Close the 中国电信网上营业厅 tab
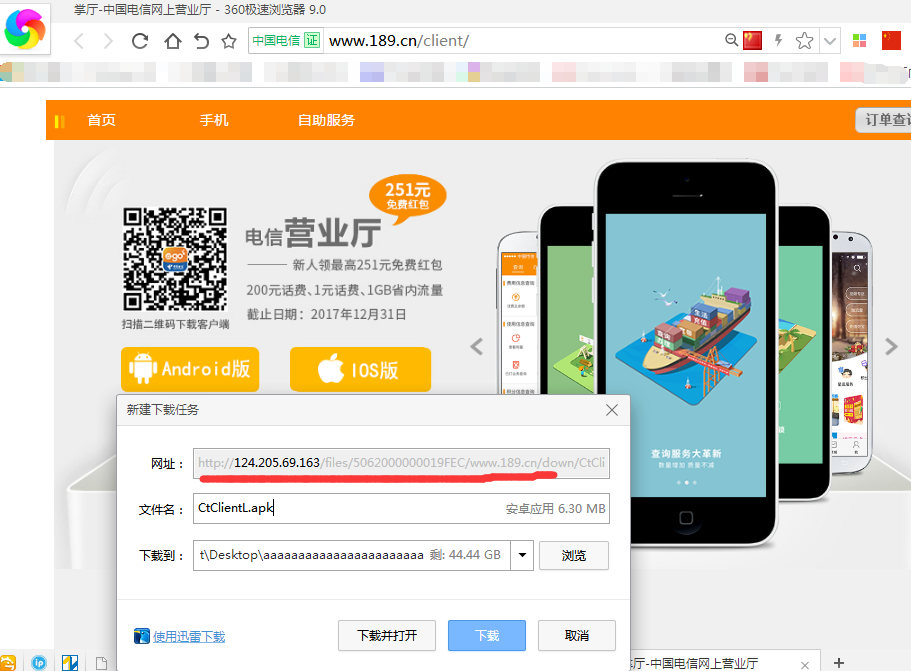The width and height of the screenshot is (911, 671). [x=805, y=665]
